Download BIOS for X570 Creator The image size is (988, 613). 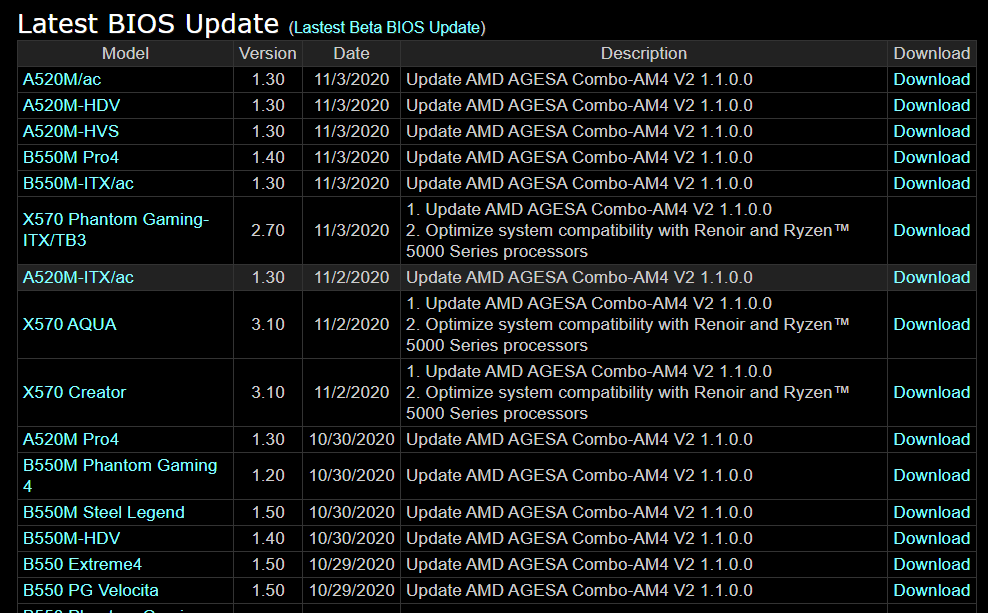point(931,392)
